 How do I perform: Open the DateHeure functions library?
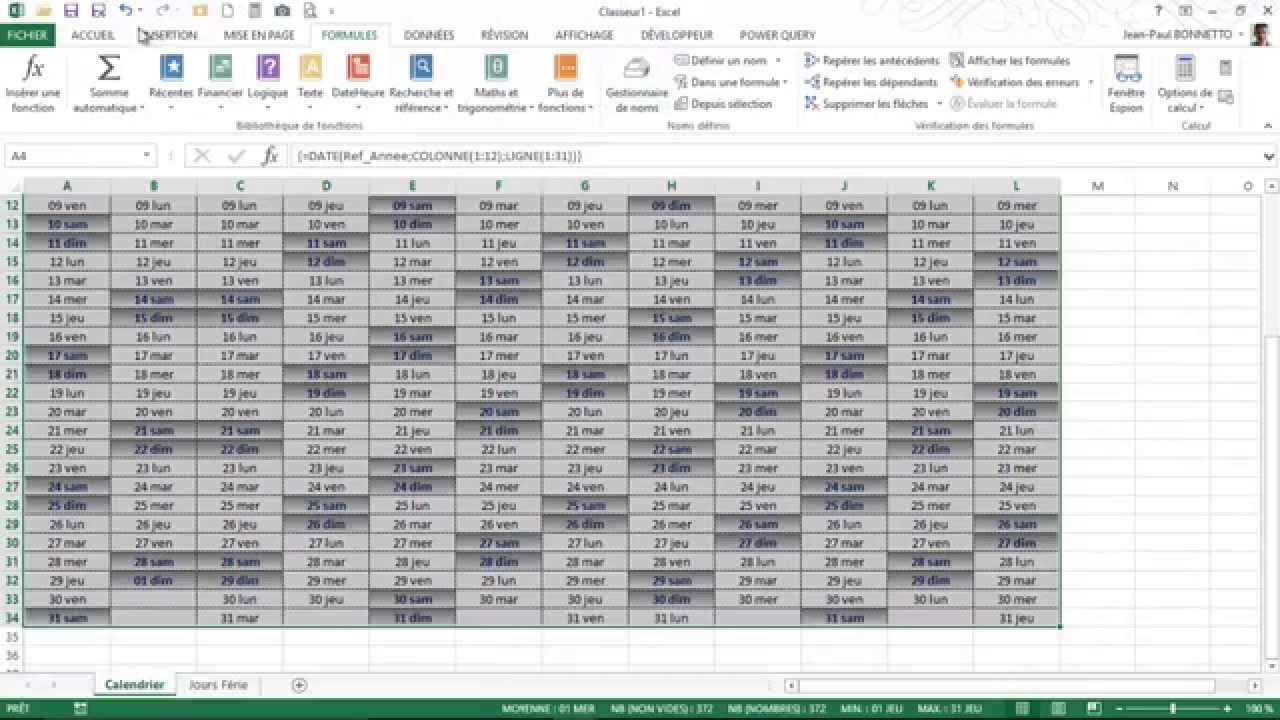tap(358, 83)
